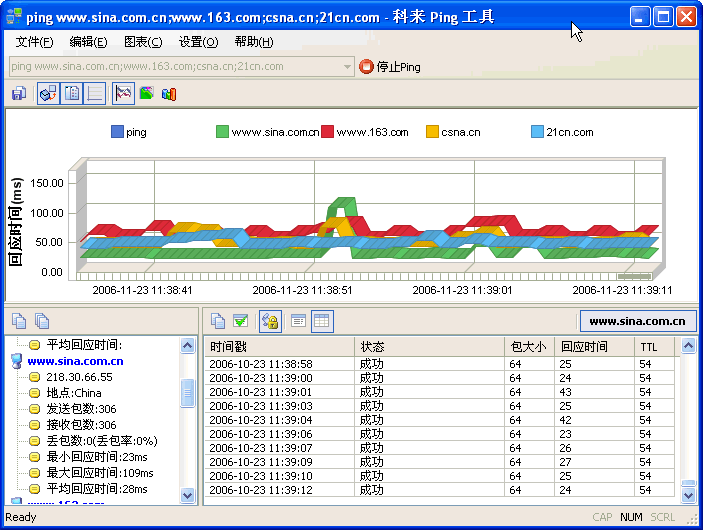Screen dimensions: 703x530
Task: Click the 时间戳 column header
Action: [280, 346]
